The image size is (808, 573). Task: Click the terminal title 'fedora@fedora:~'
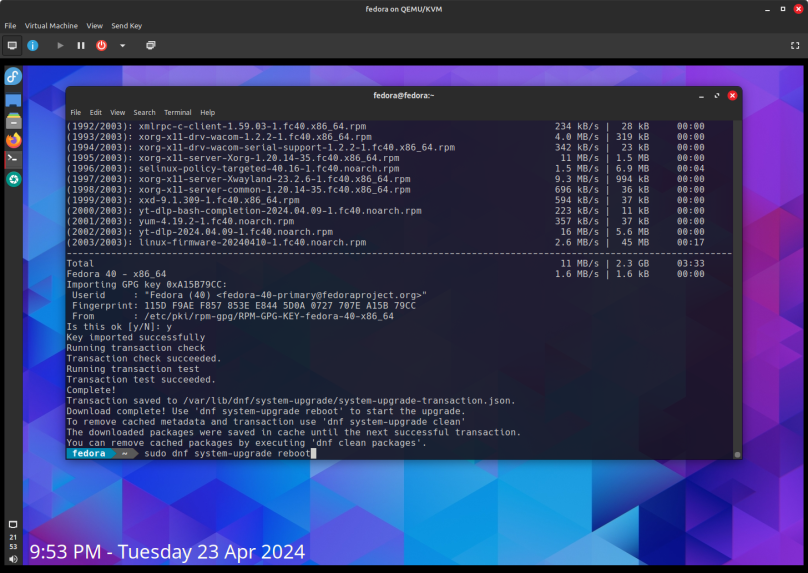click(x=403, y=95)
